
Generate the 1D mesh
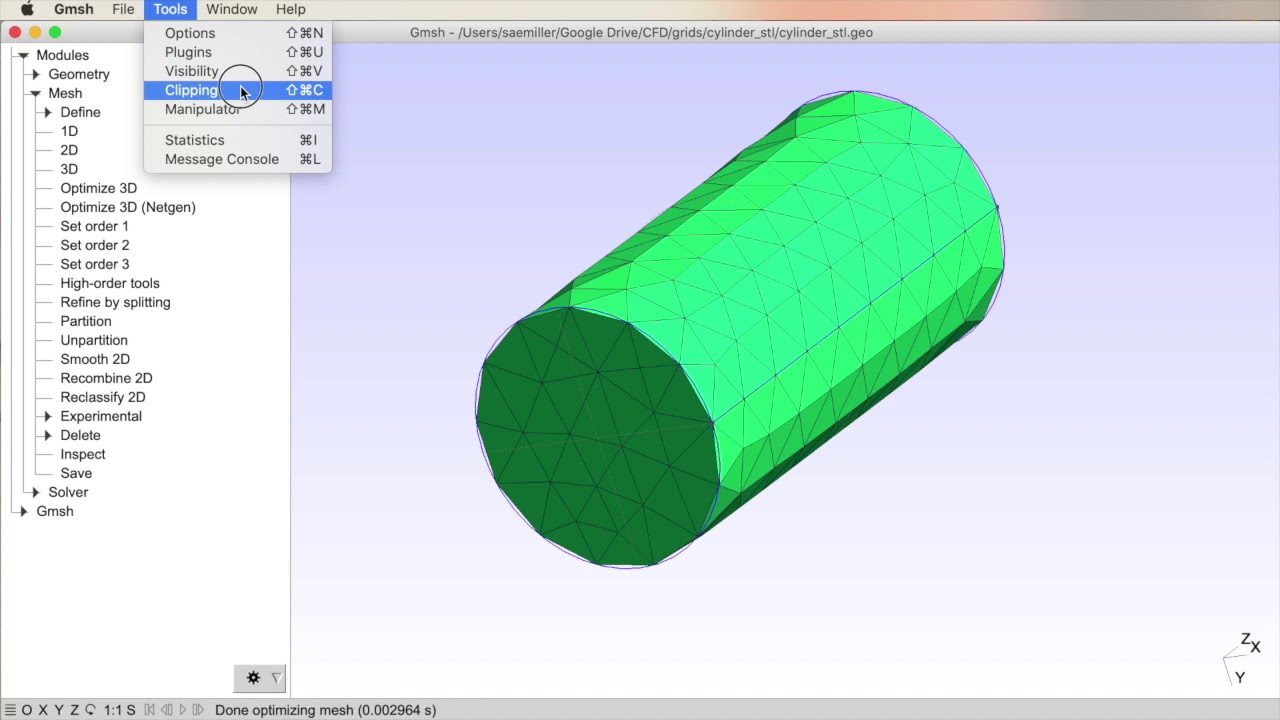(69, 131)
